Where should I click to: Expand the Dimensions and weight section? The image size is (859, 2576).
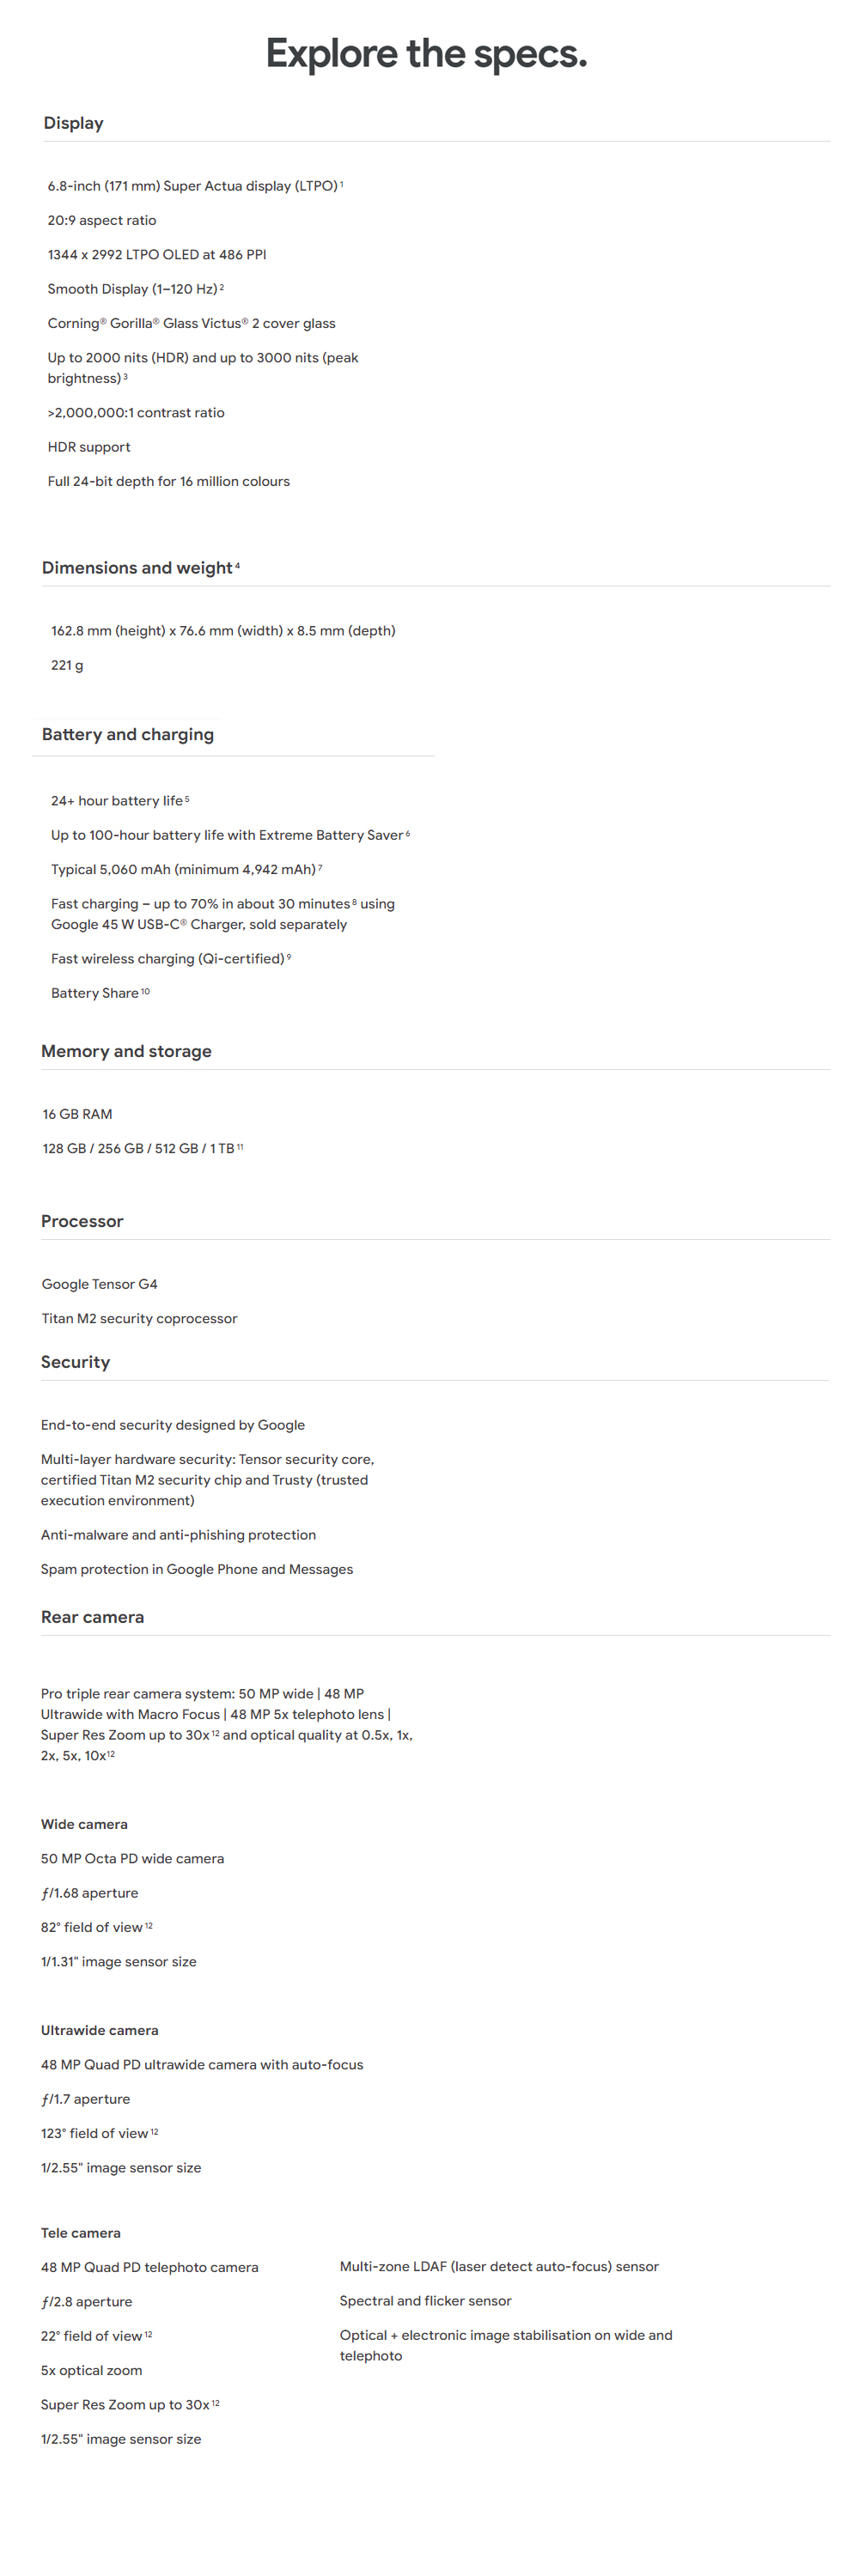(137, 568)
